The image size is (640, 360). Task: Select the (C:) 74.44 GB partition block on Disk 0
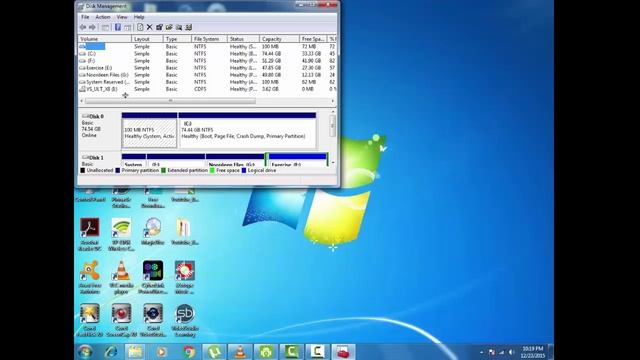click(247, 130)
